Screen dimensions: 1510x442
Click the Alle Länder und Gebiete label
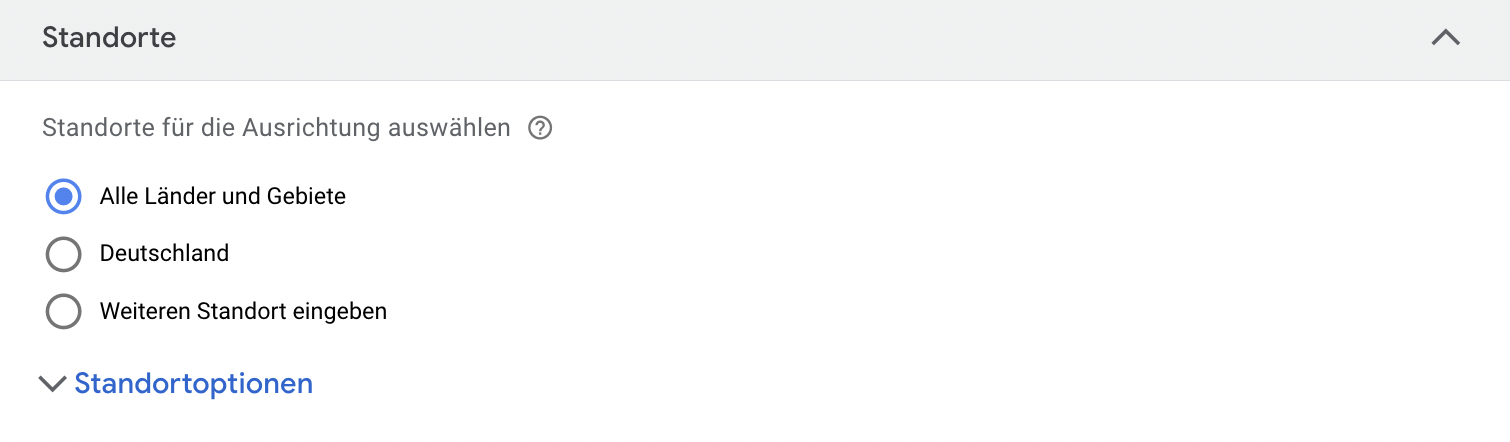pyautogui.click(x=223, y=196)
